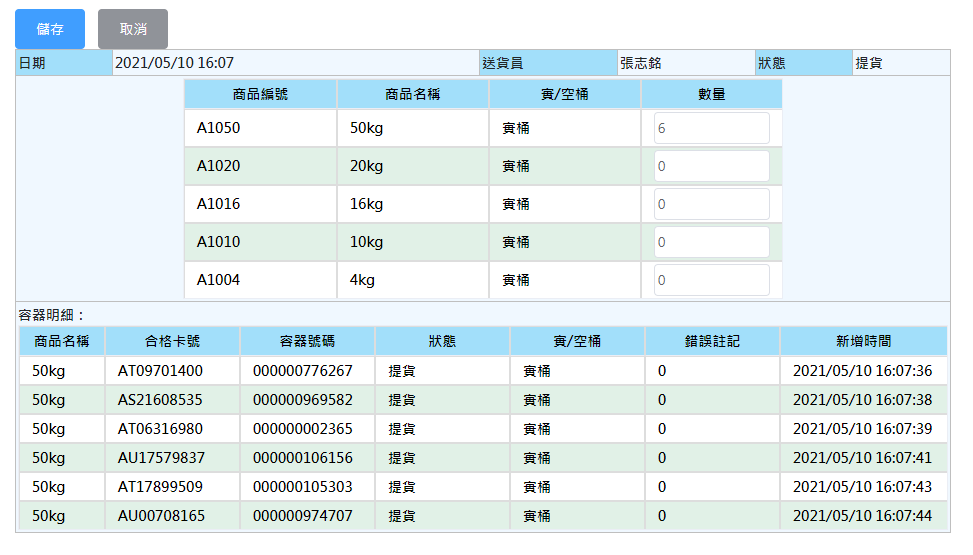Select row with card number AU17579837
Image resolution: width=973 pixels, height=555 pixels.
(483, 458)
